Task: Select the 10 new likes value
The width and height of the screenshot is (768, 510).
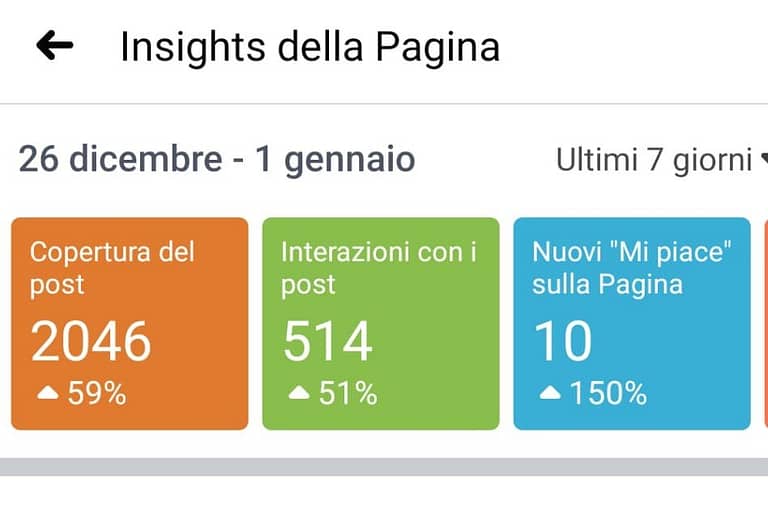Action: (563, 341)
